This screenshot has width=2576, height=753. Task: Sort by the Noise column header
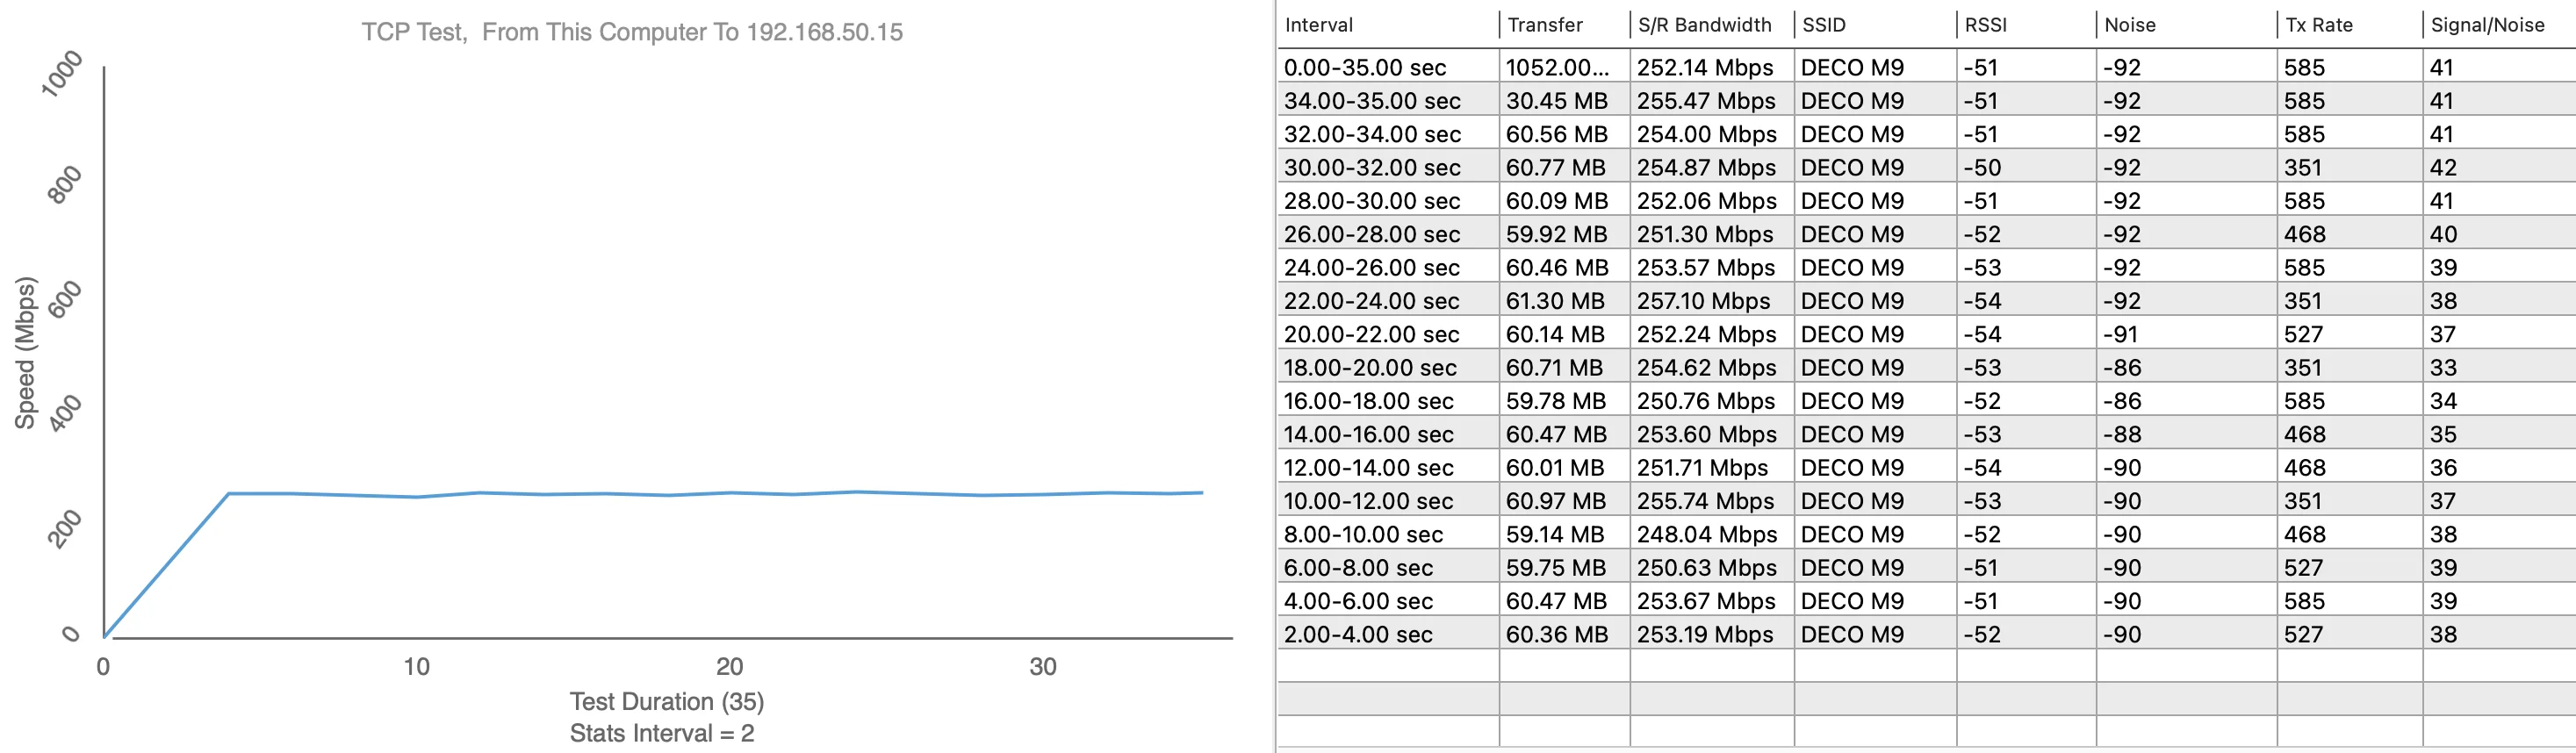click(x=2129, y=25)
